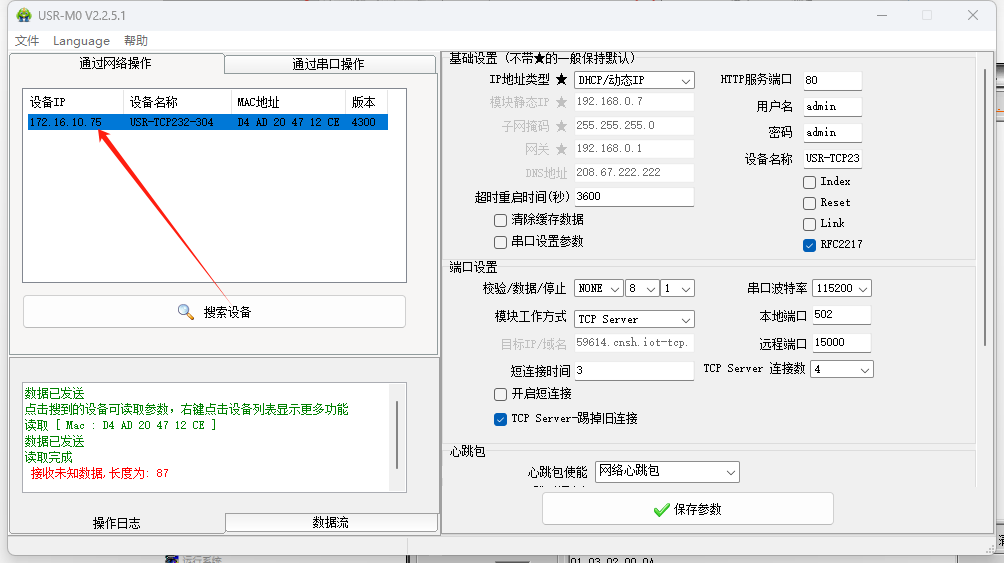Viewport: 1004px width, 563px height.
Task: Click the 搜索设备 button
Action: 215,312
